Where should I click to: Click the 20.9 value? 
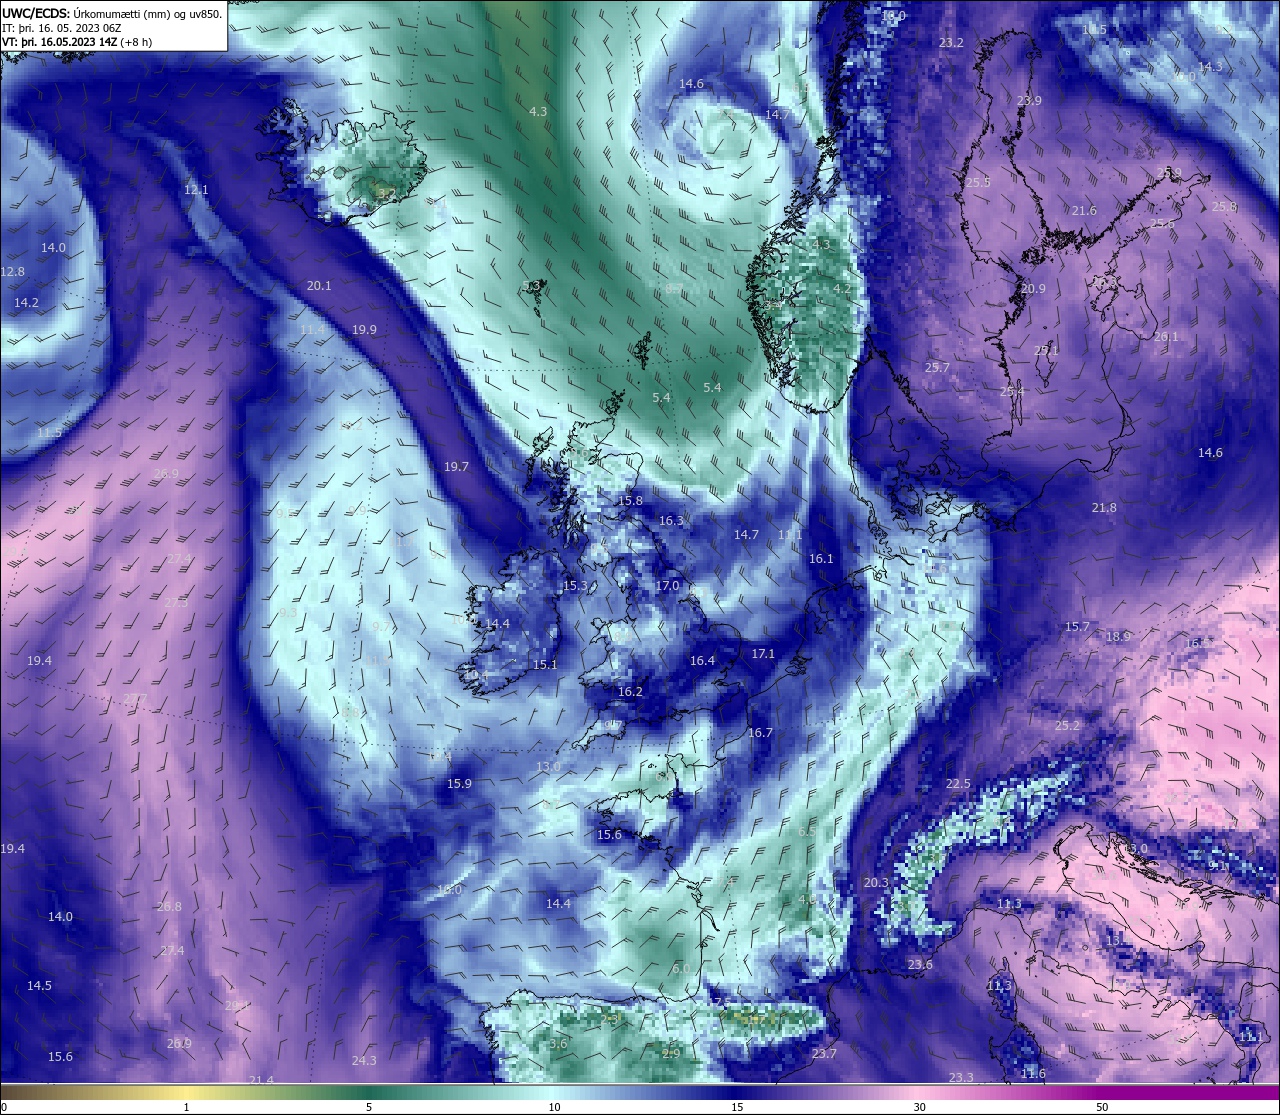tap(1033, 289)
